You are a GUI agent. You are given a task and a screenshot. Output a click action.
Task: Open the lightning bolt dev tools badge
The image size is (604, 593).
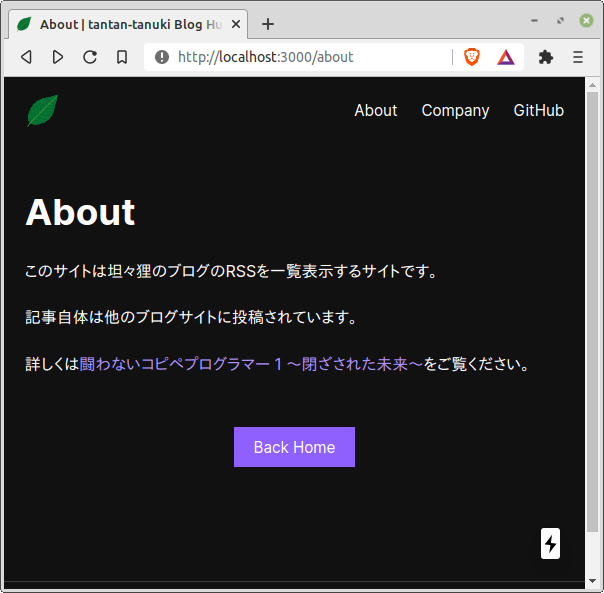550,543
